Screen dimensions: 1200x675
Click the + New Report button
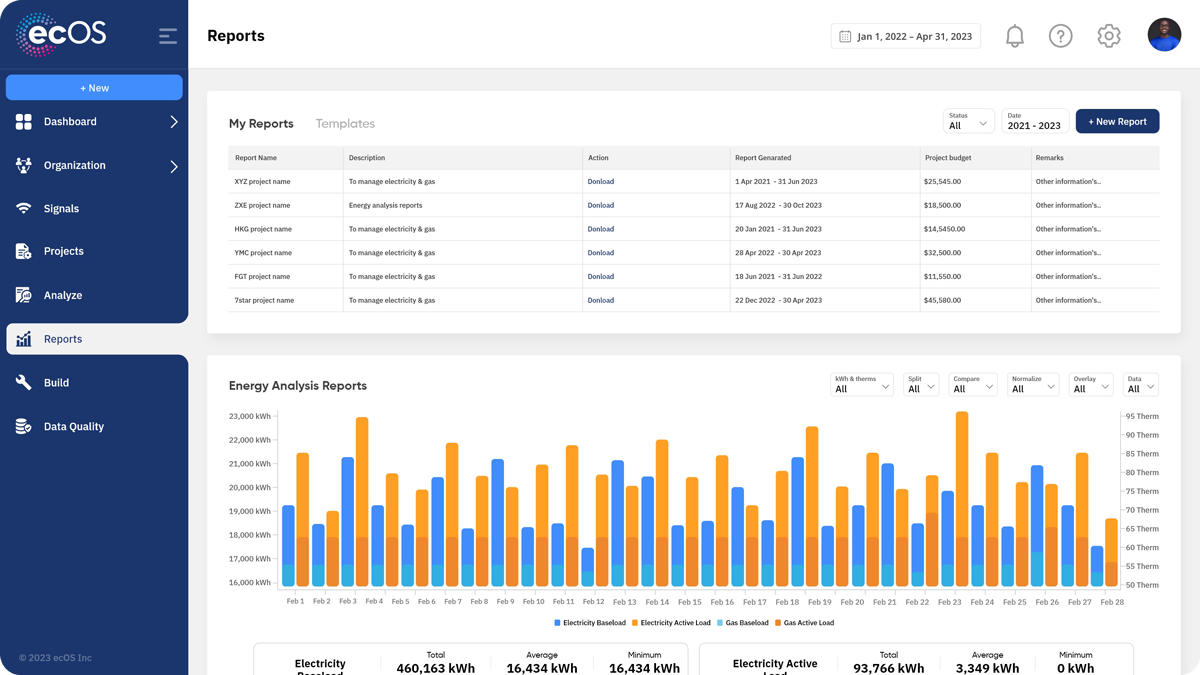[1117, 121]
